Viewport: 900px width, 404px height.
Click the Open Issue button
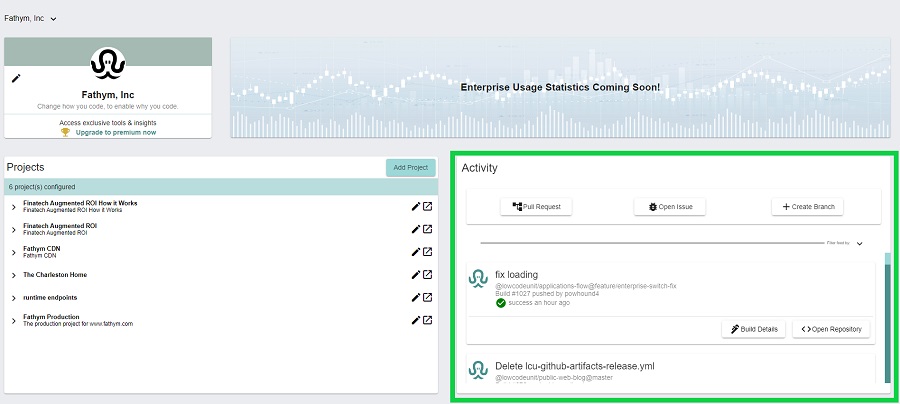point(669,207)
